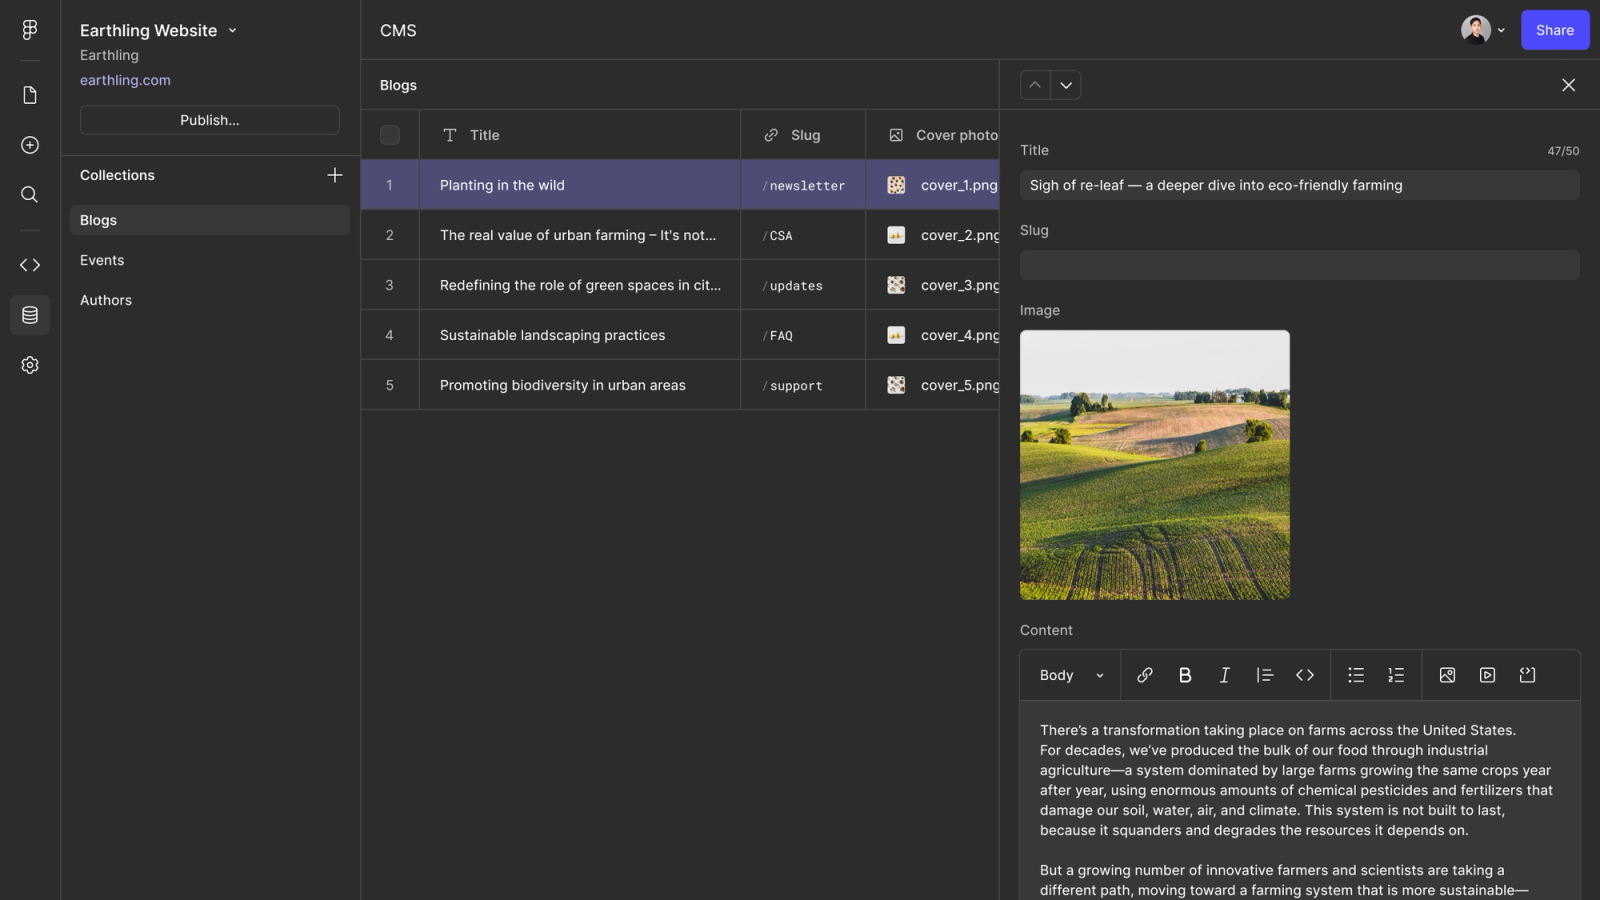The width and height of the screenshot is (1600, 900).
Task: Click the Publish... button
Action: 210,120
